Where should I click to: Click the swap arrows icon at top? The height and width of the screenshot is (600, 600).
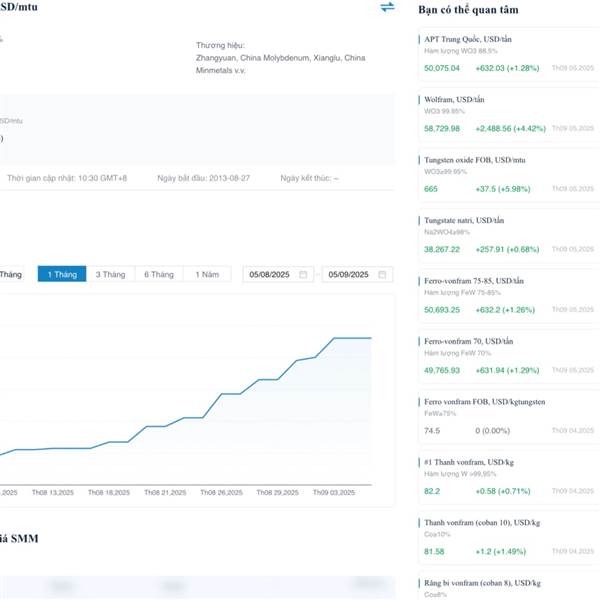pyautogui.click(x=387, y=7)
